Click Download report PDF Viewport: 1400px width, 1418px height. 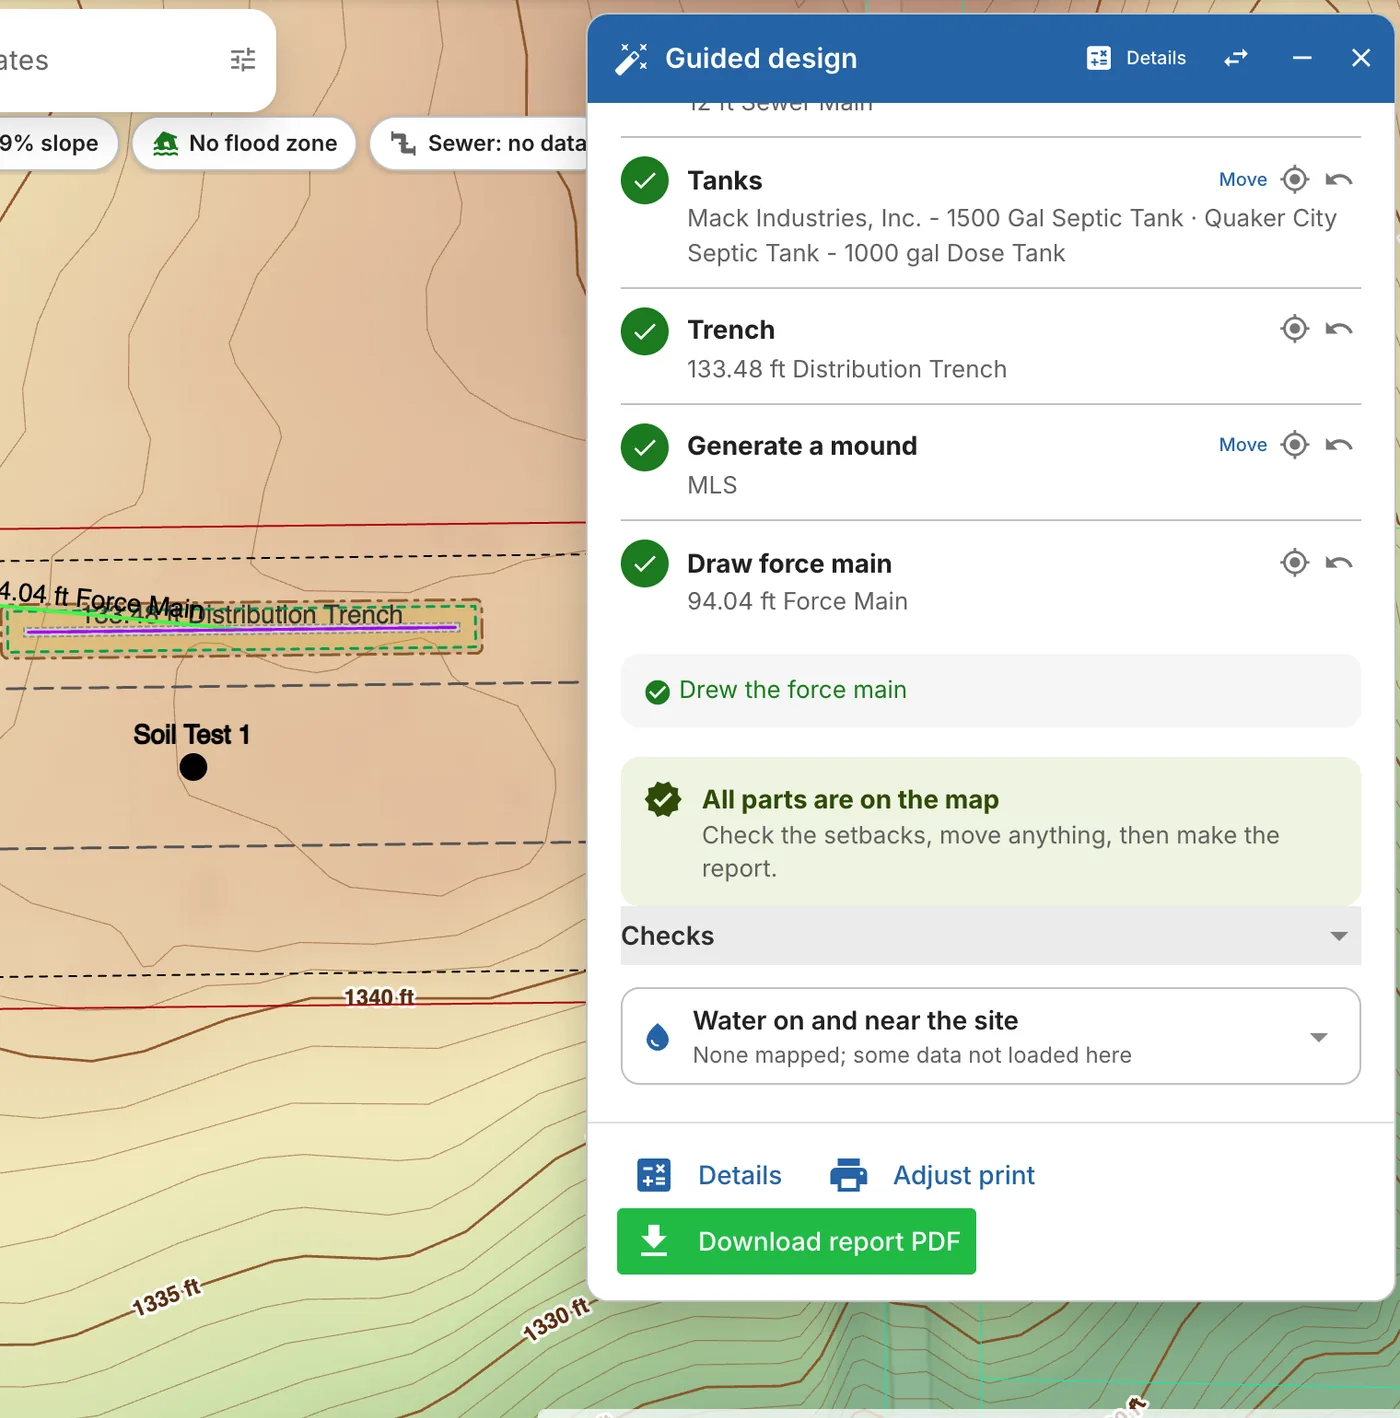(x=796, y=1241)
